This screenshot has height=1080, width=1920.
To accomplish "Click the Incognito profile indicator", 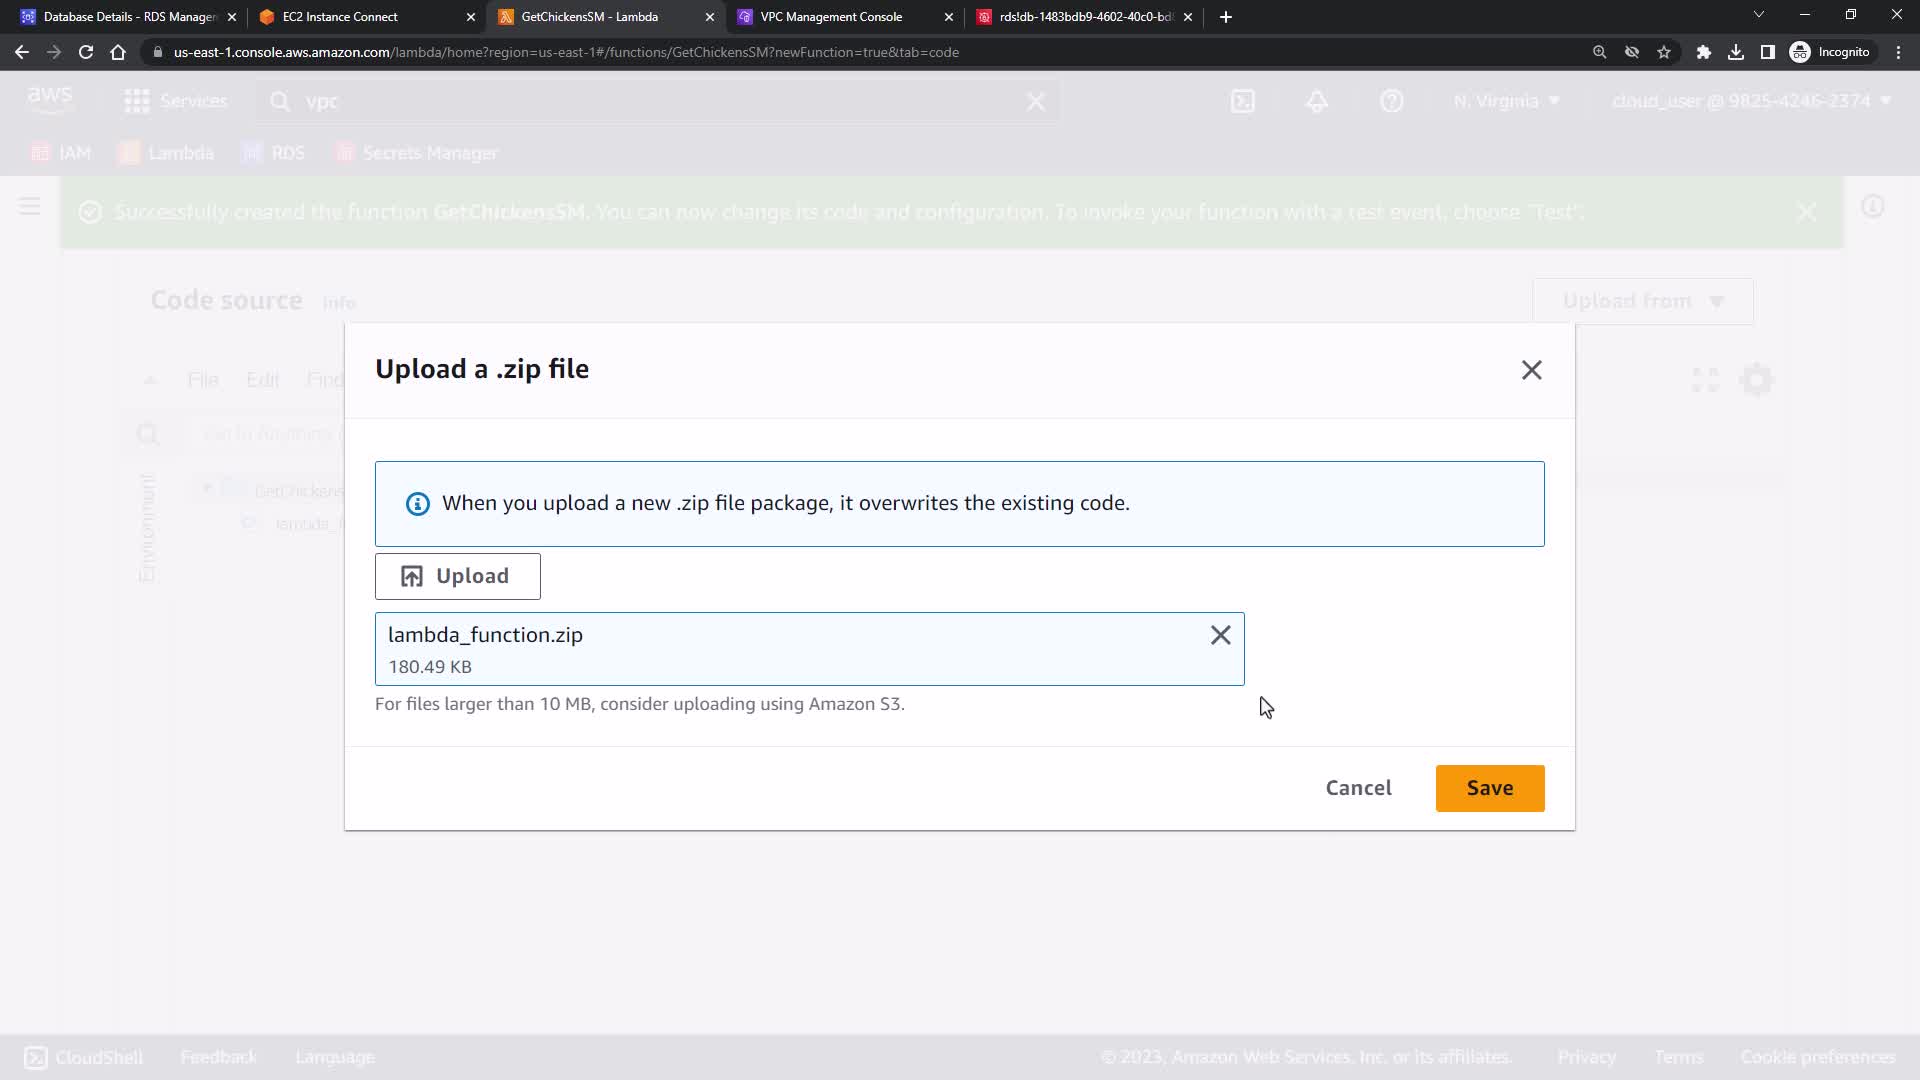I will point(1830,52).
